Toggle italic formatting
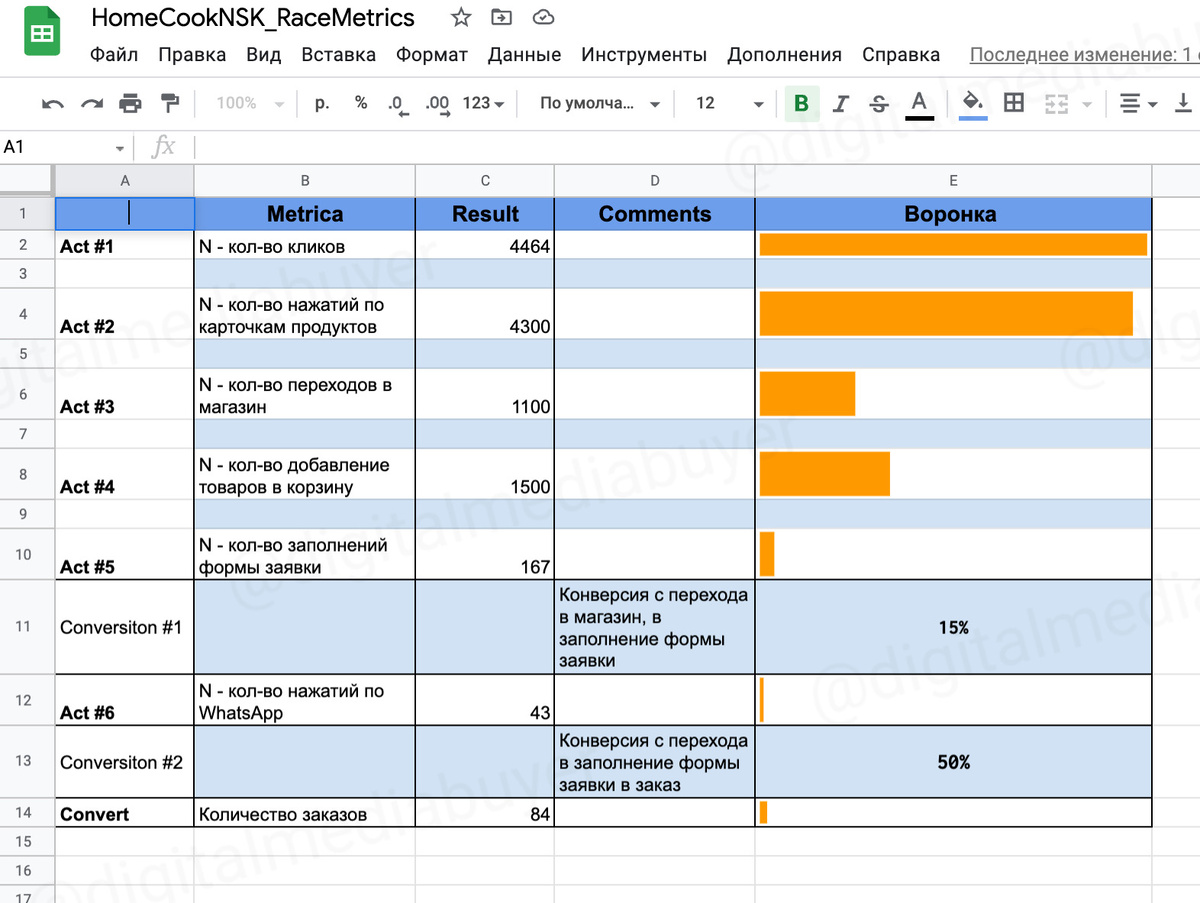1200x903 pixels. [841, 103]
